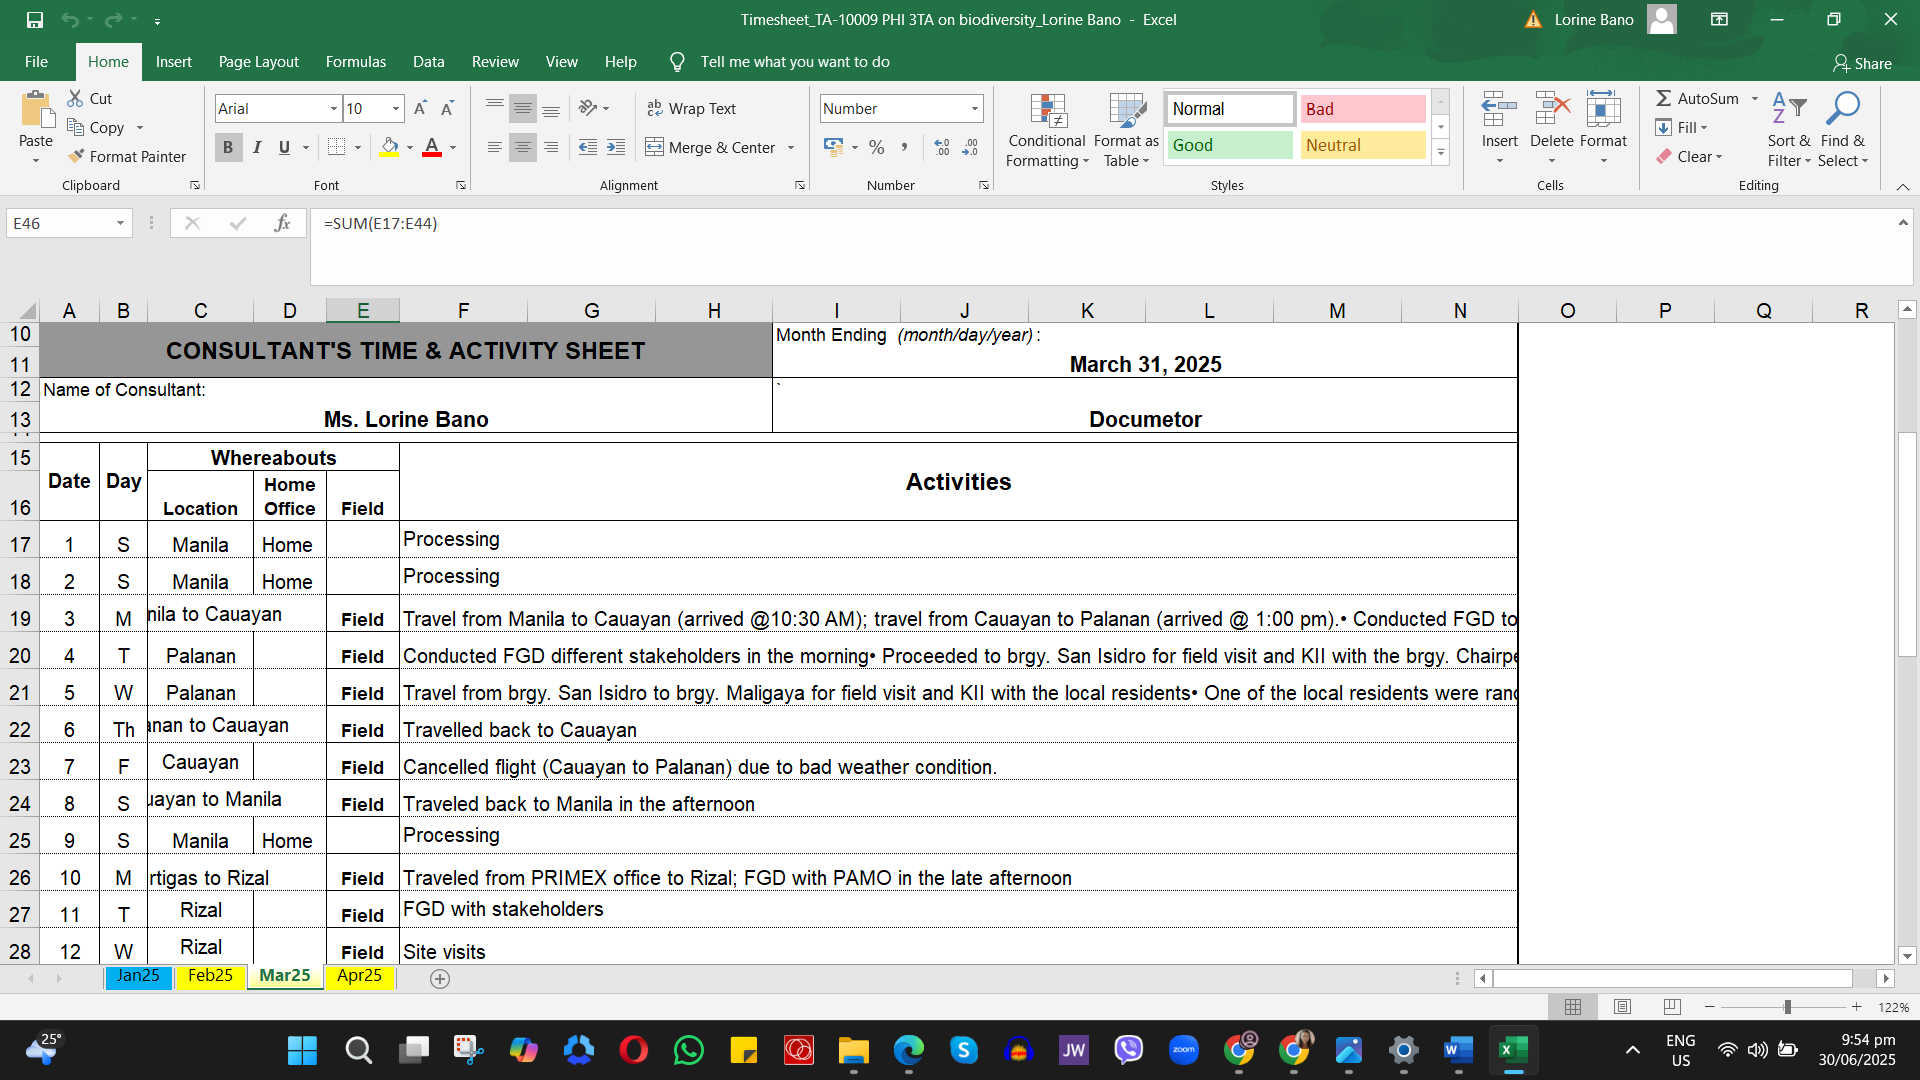
Task: Open the font size dropdown
Action: (x=396, y=108)
